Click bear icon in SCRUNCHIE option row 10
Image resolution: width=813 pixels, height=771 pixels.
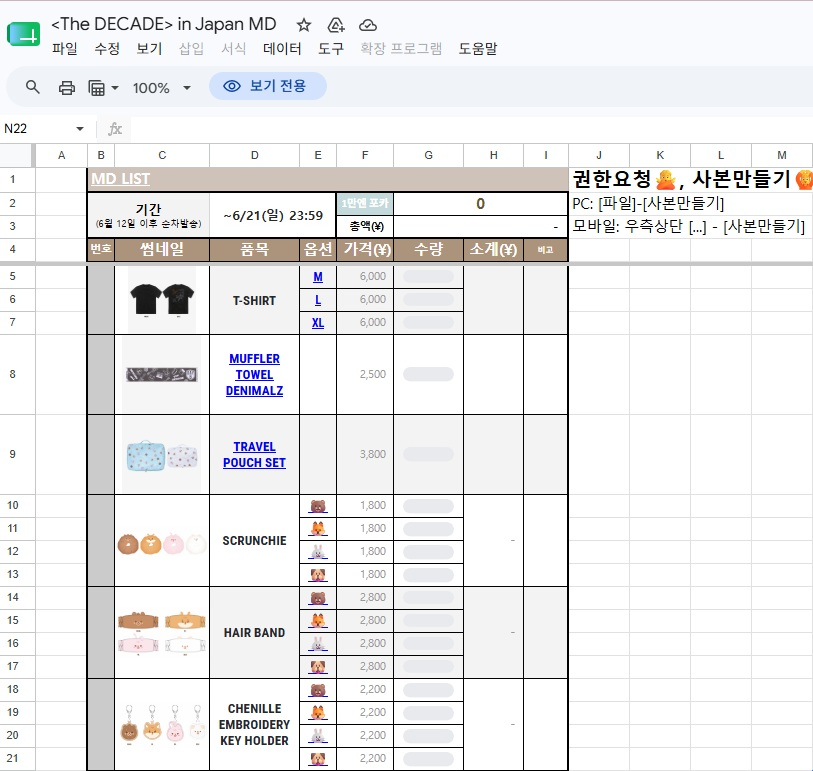(318, 506)
